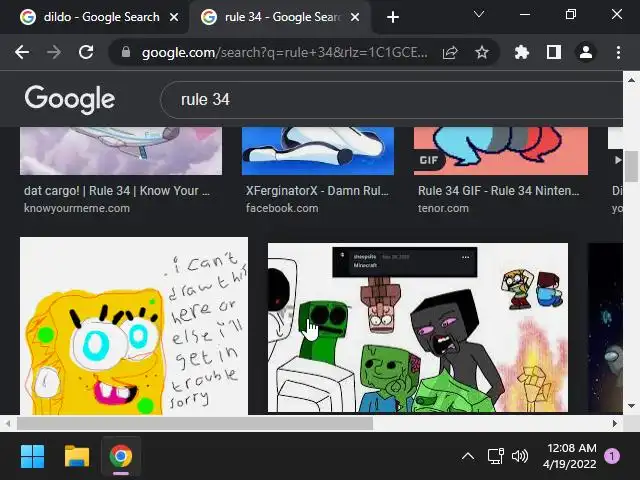Click the horizontal scrollbar left arrow
The width and height of the screenshot is (640, 480).
click(8, 424)
